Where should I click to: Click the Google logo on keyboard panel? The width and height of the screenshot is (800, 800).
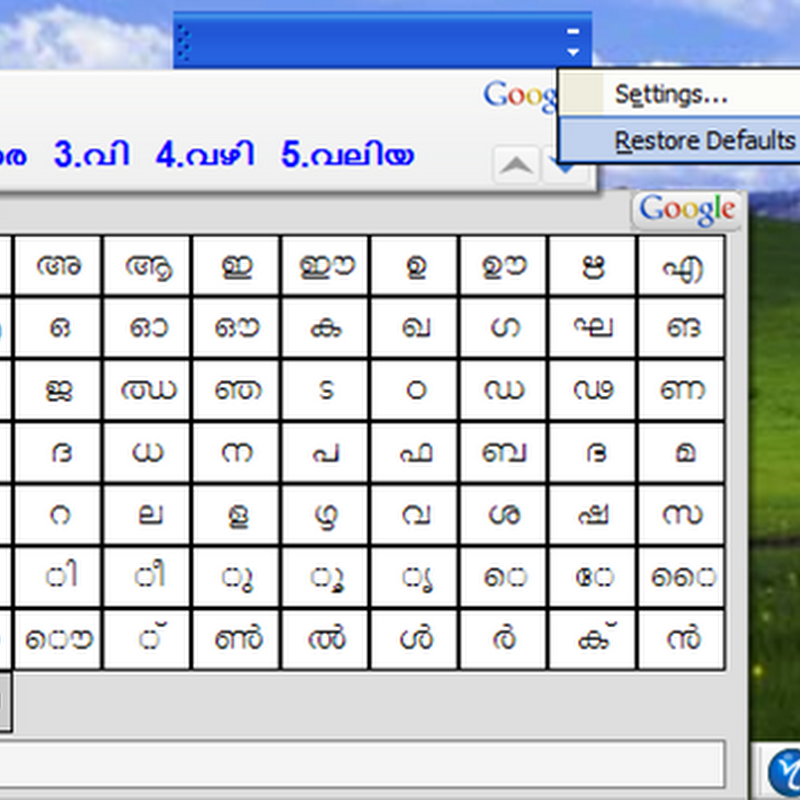[x=687, y=210]
